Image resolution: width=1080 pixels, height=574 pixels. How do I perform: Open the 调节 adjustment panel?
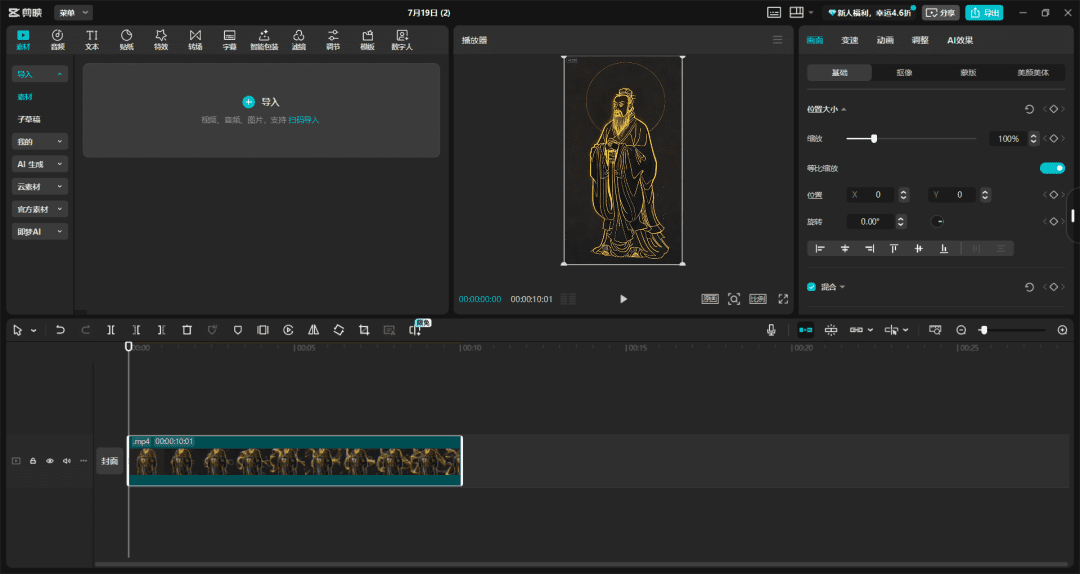click(x=333, y=40)
